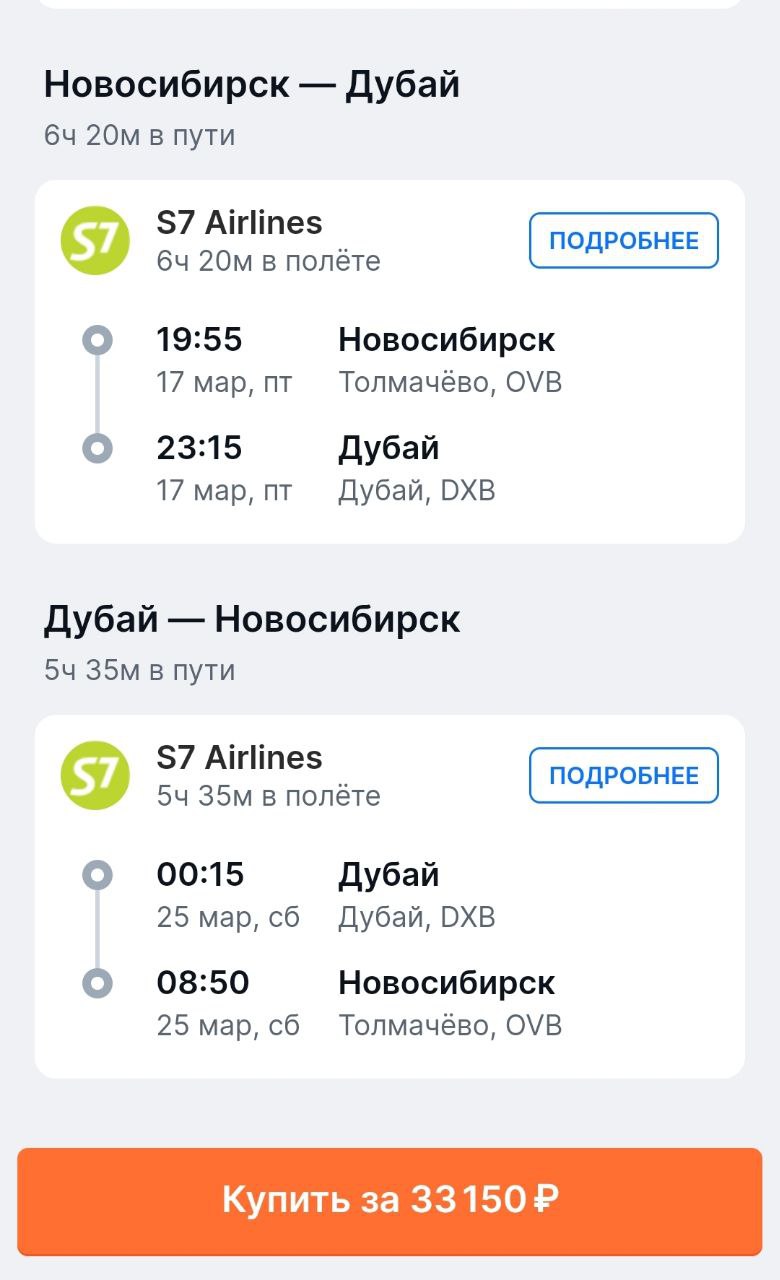Tap the S7 logo on the Dubai–Novosibirsk flight
The width and height of the screenshot is (780, 1280).
95,776
